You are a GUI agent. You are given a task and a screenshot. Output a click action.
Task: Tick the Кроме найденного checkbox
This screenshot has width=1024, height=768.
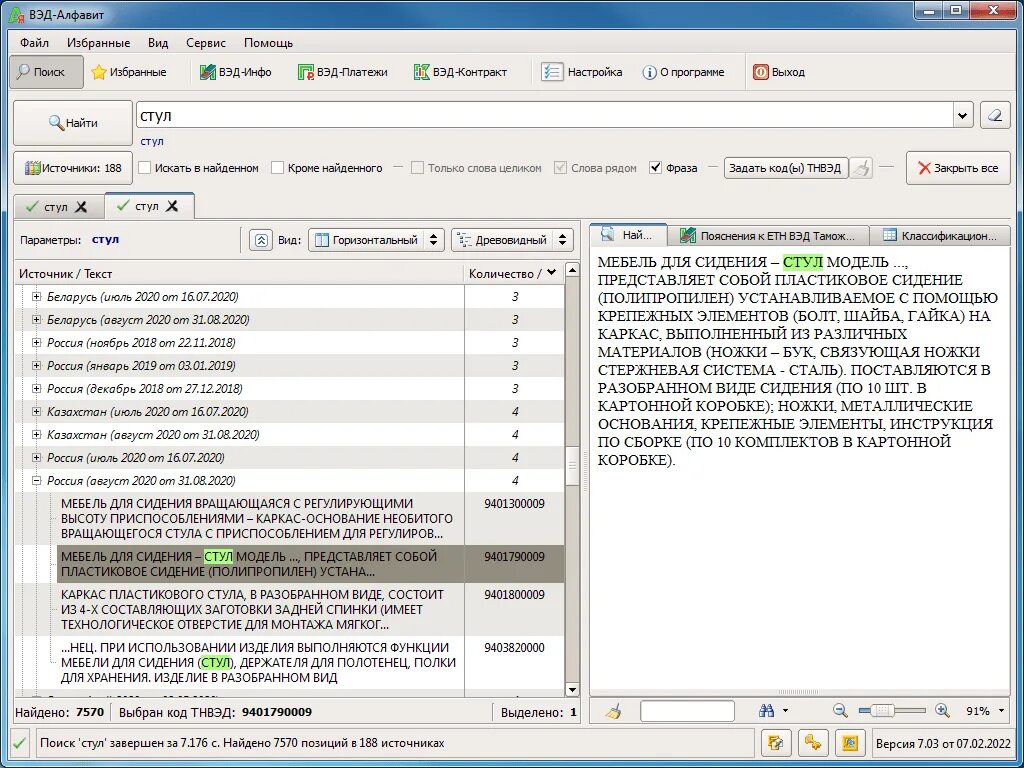click(x=278, y=168)
